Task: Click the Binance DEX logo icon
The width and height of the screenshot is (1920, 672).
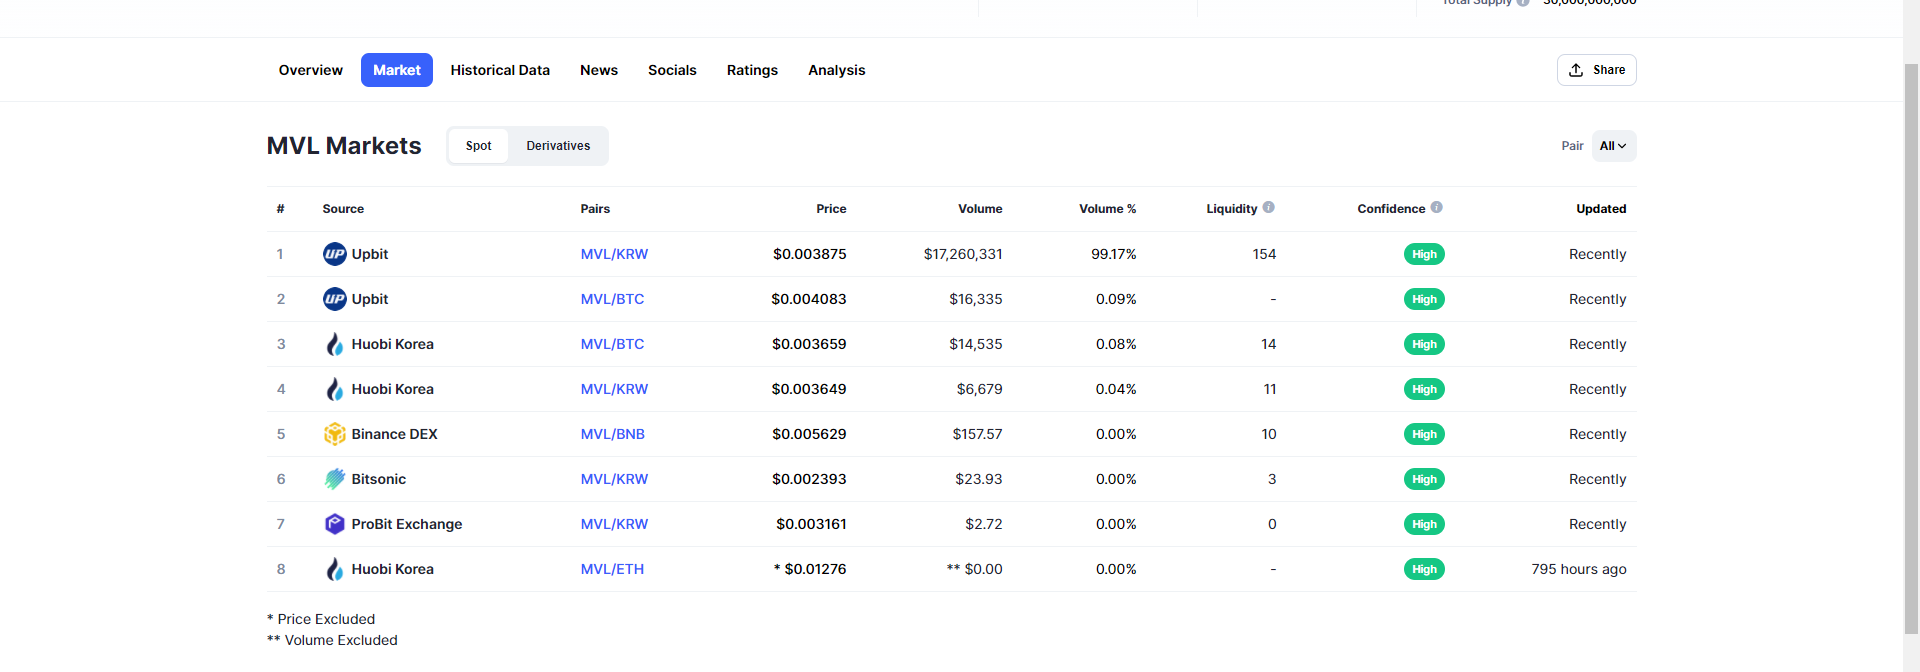Action: click(334, 434)
